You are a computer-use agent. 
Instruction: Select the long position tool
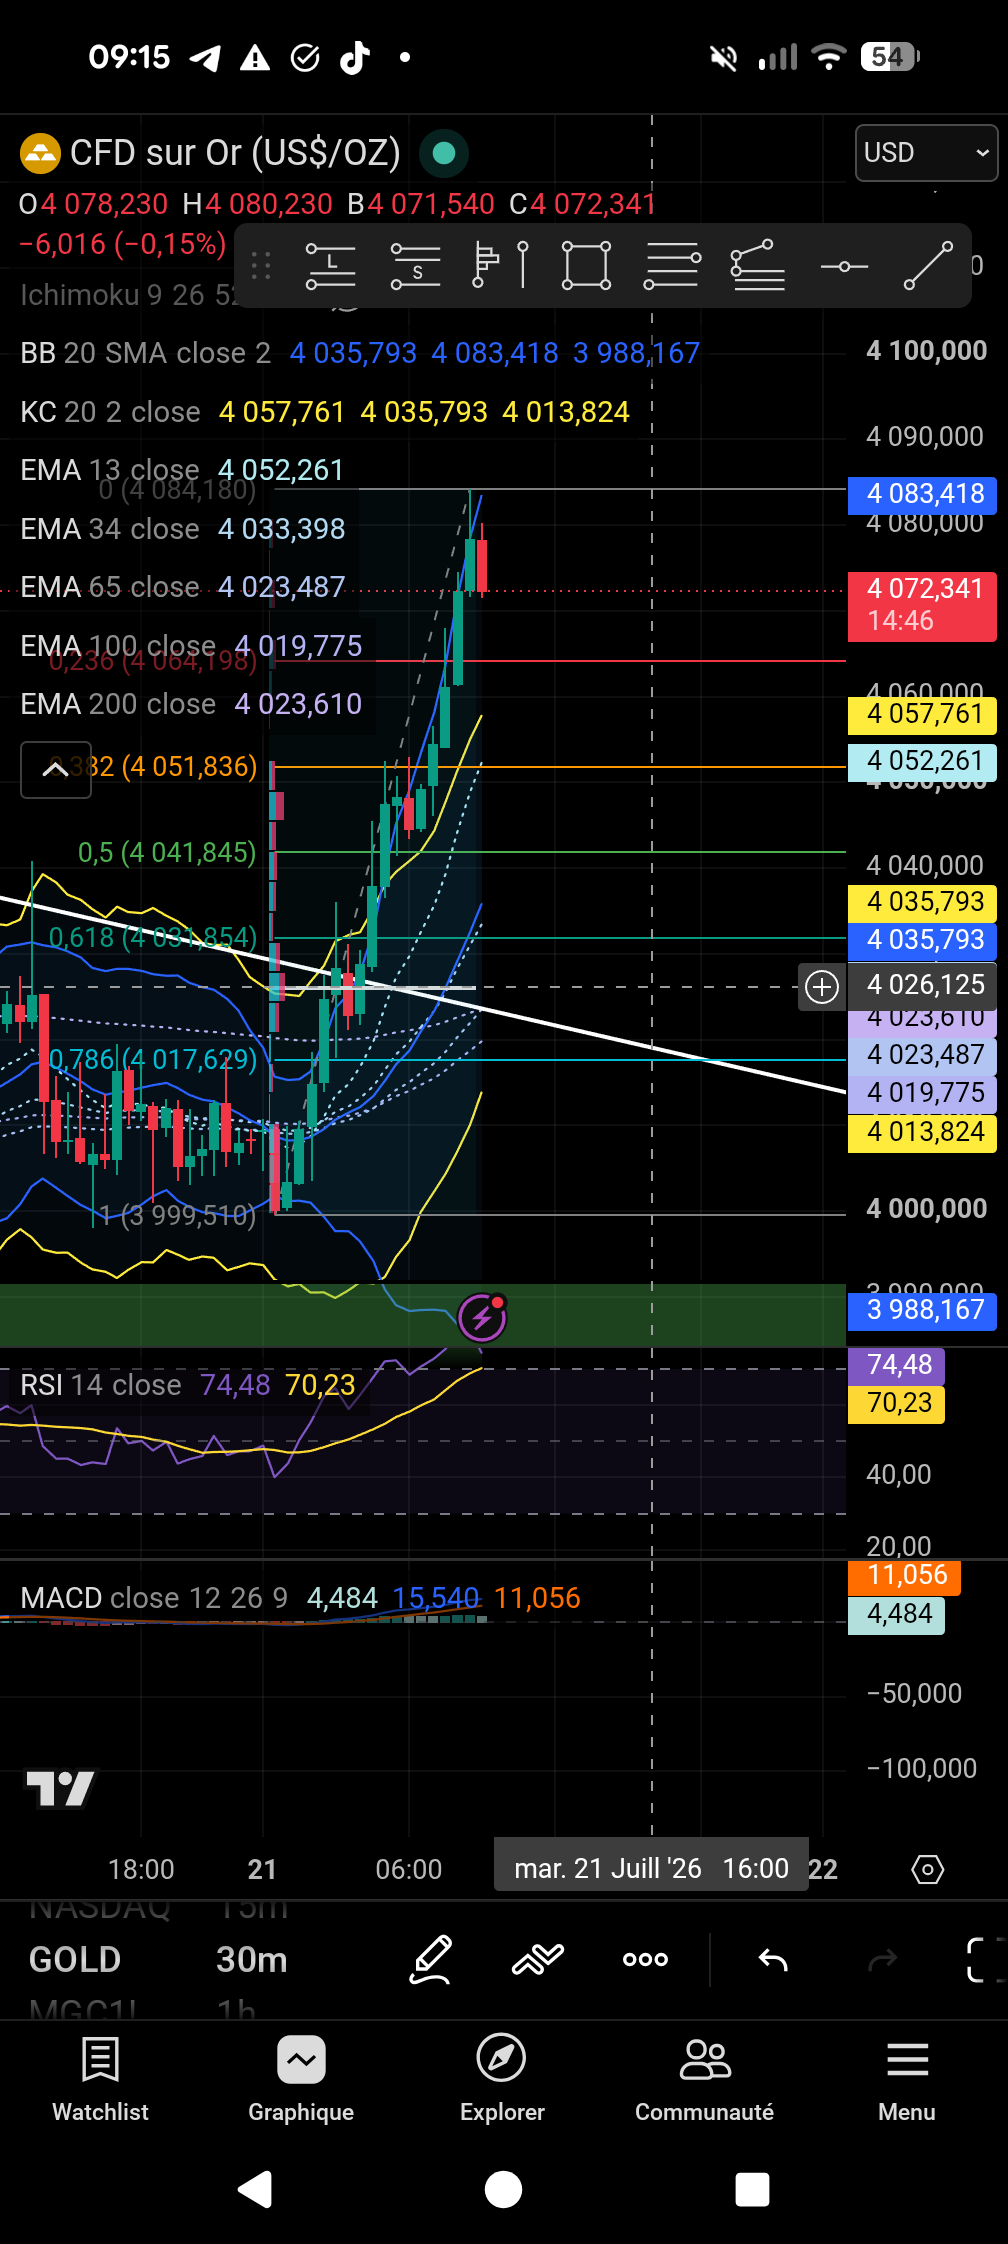point(330,266)
